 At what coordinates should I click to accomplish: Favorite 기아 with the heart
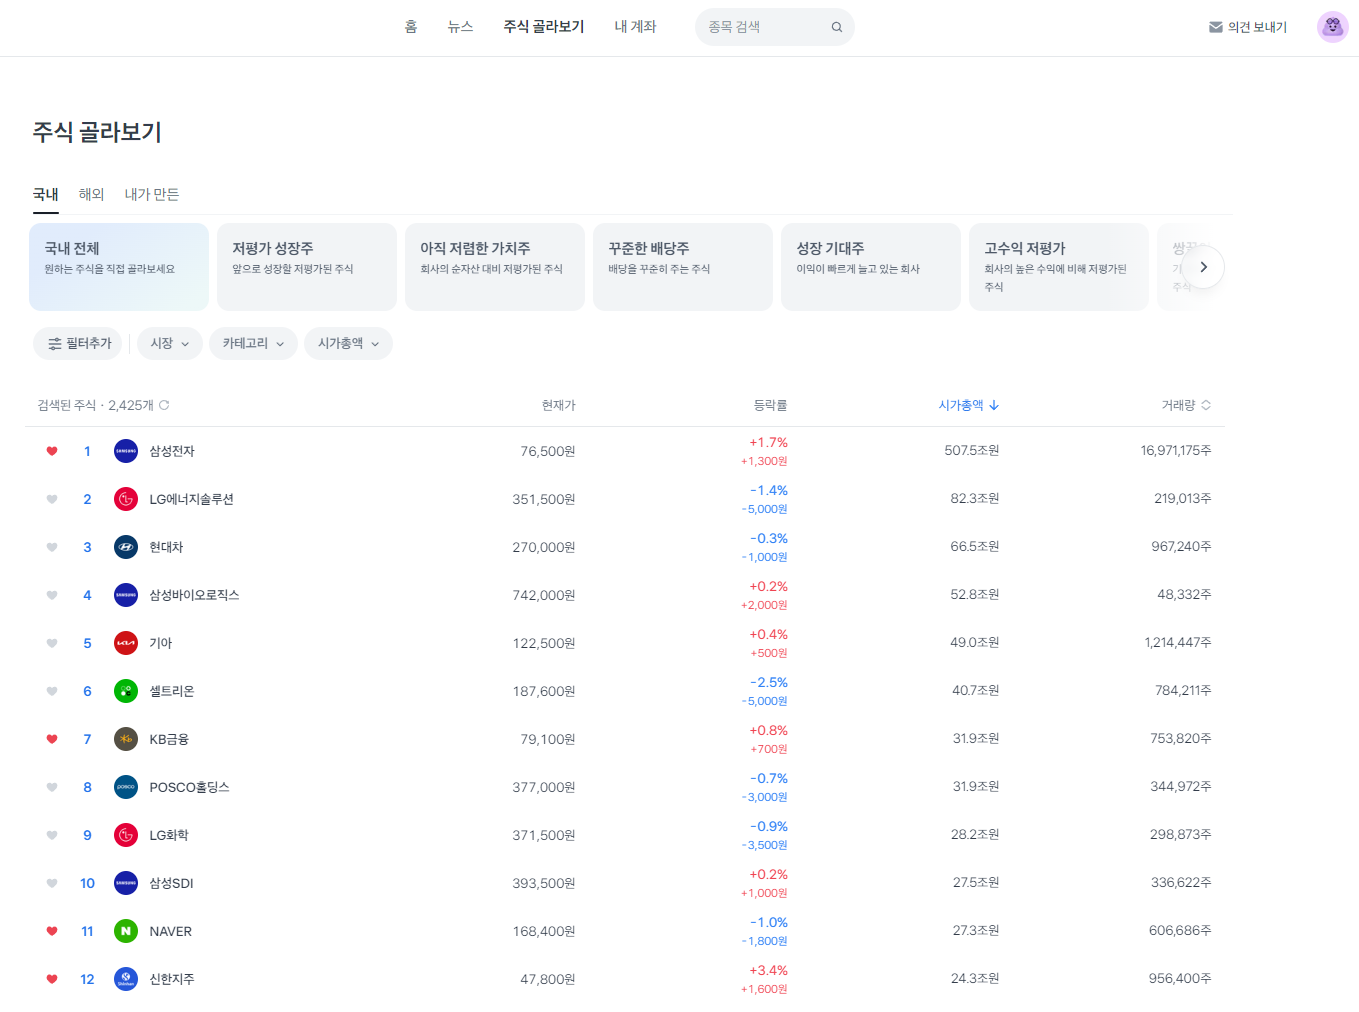point(52,643)
